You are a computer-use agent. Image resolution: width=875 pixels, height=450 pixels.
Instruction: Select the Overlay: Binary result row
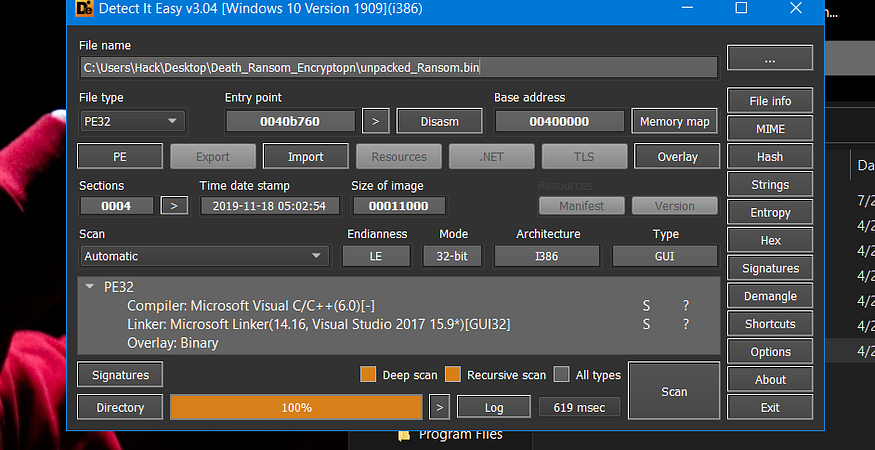coord(399,343)
